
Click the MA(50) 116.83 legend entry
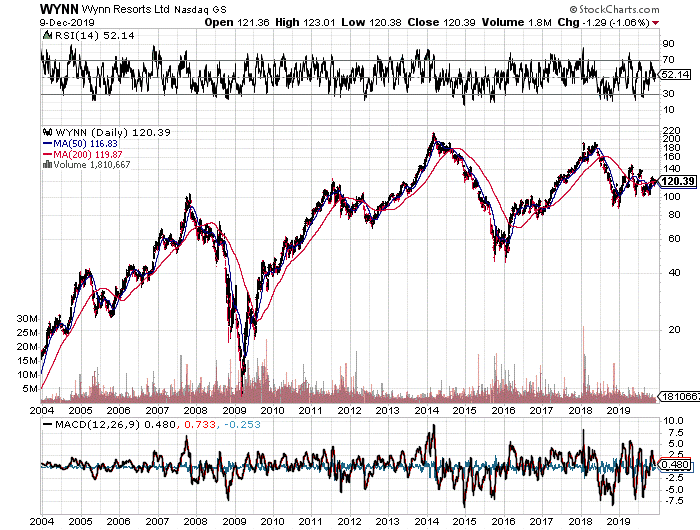pos(80,143)
